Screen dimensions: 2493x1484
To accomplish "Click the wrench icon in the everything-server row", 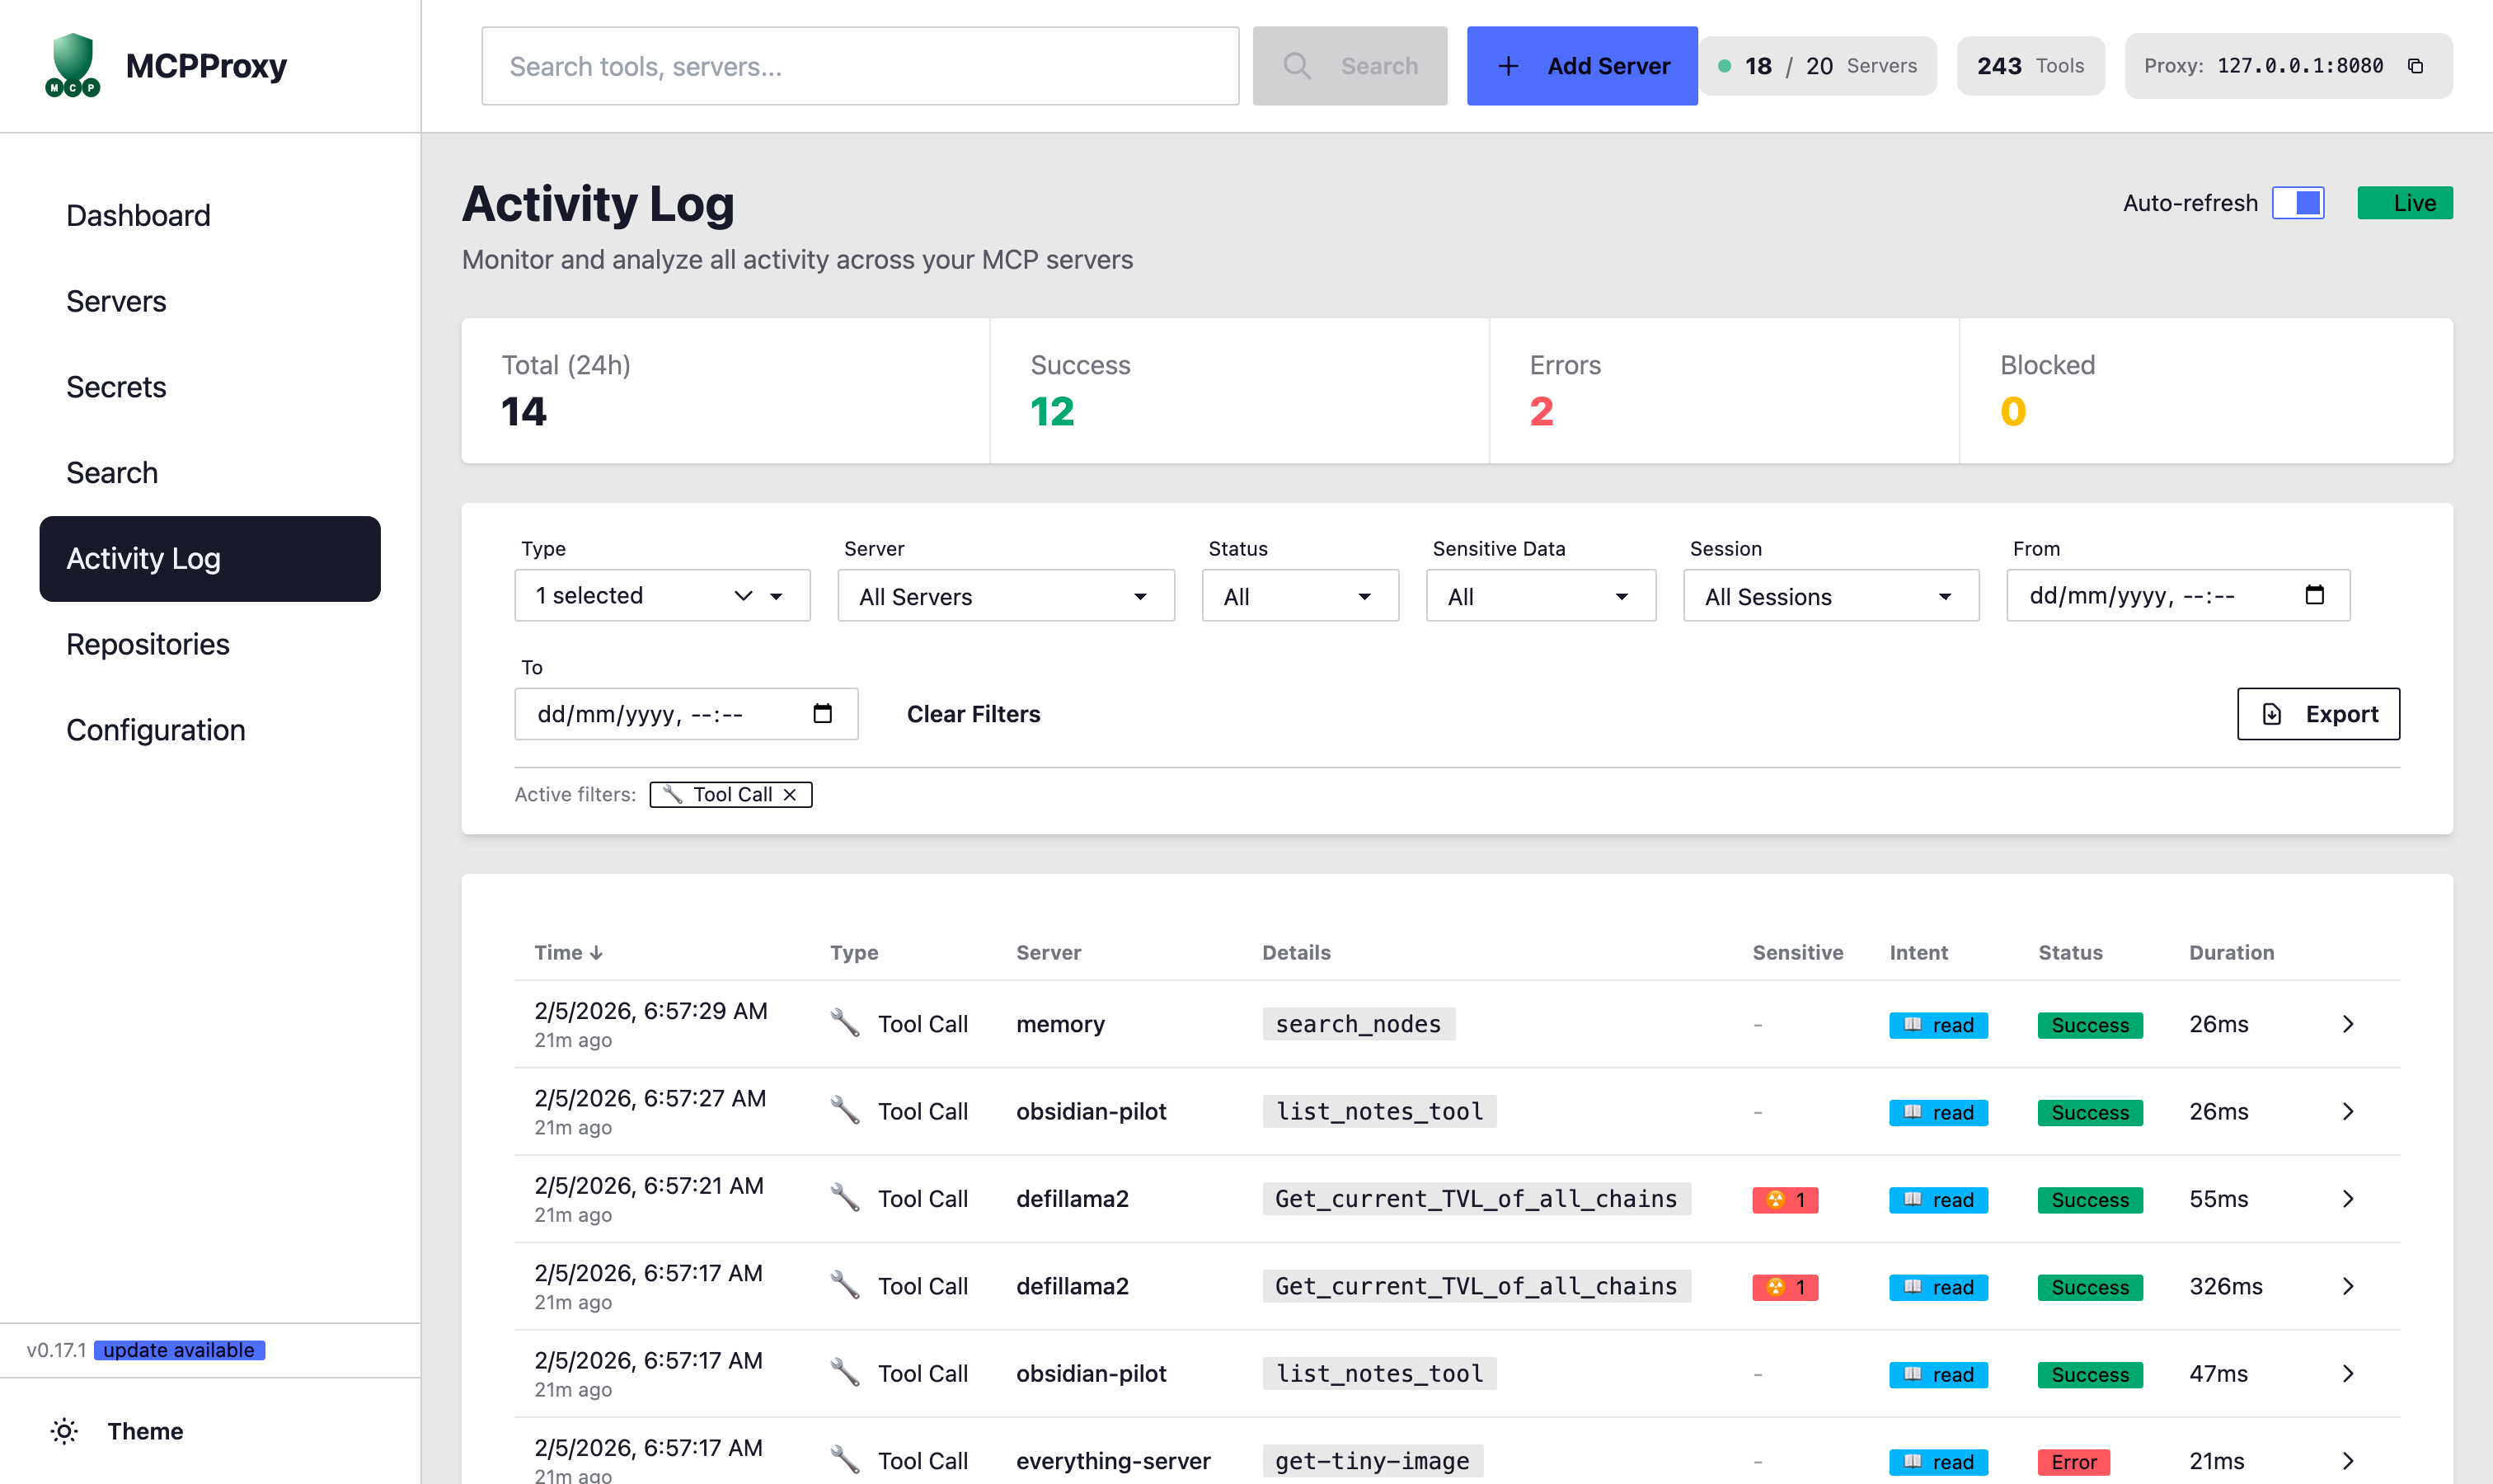I will [x=845, y=1460].
